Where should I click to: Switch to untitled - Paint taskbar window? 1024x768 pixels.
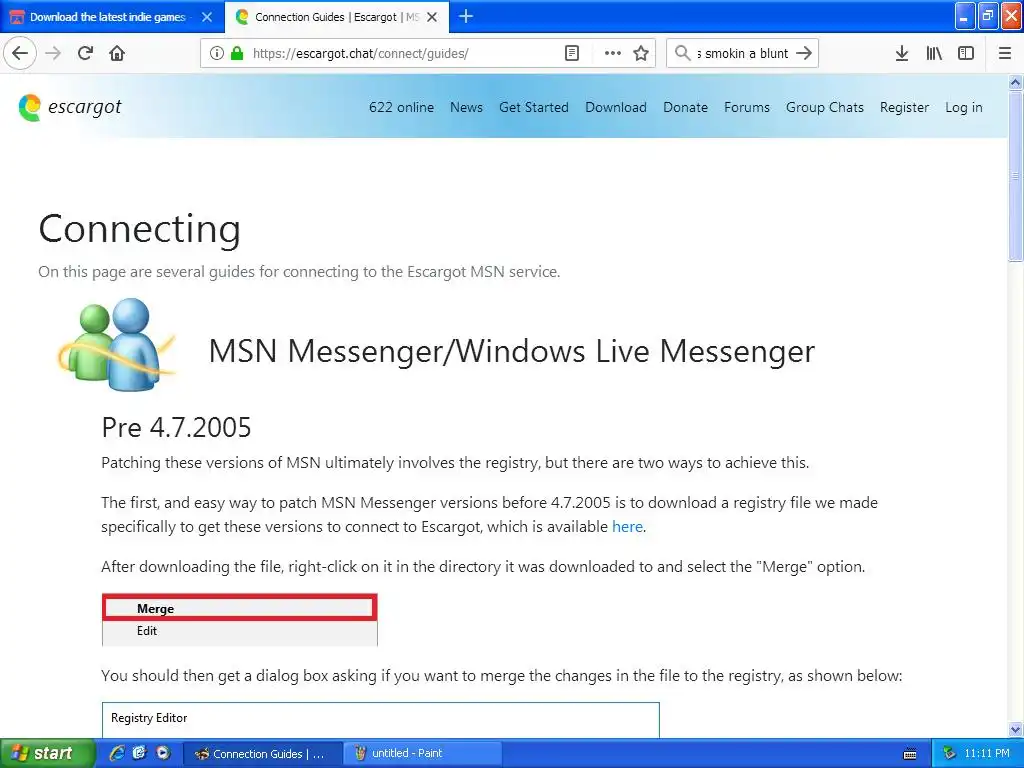tap(421, 753)
